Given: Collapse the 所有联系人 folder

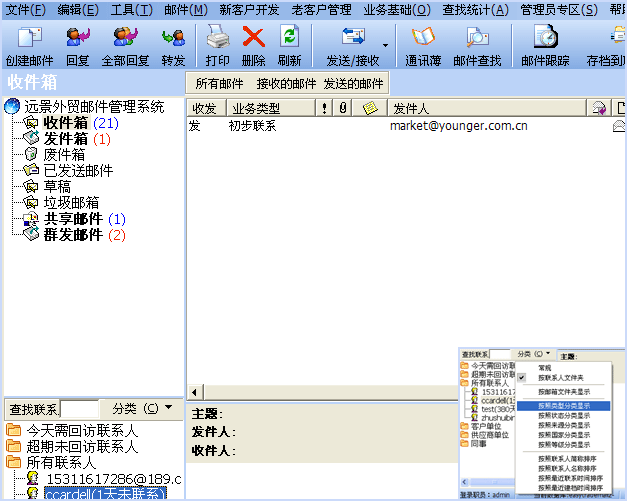Looking at the screenshot, I should 14,462.
